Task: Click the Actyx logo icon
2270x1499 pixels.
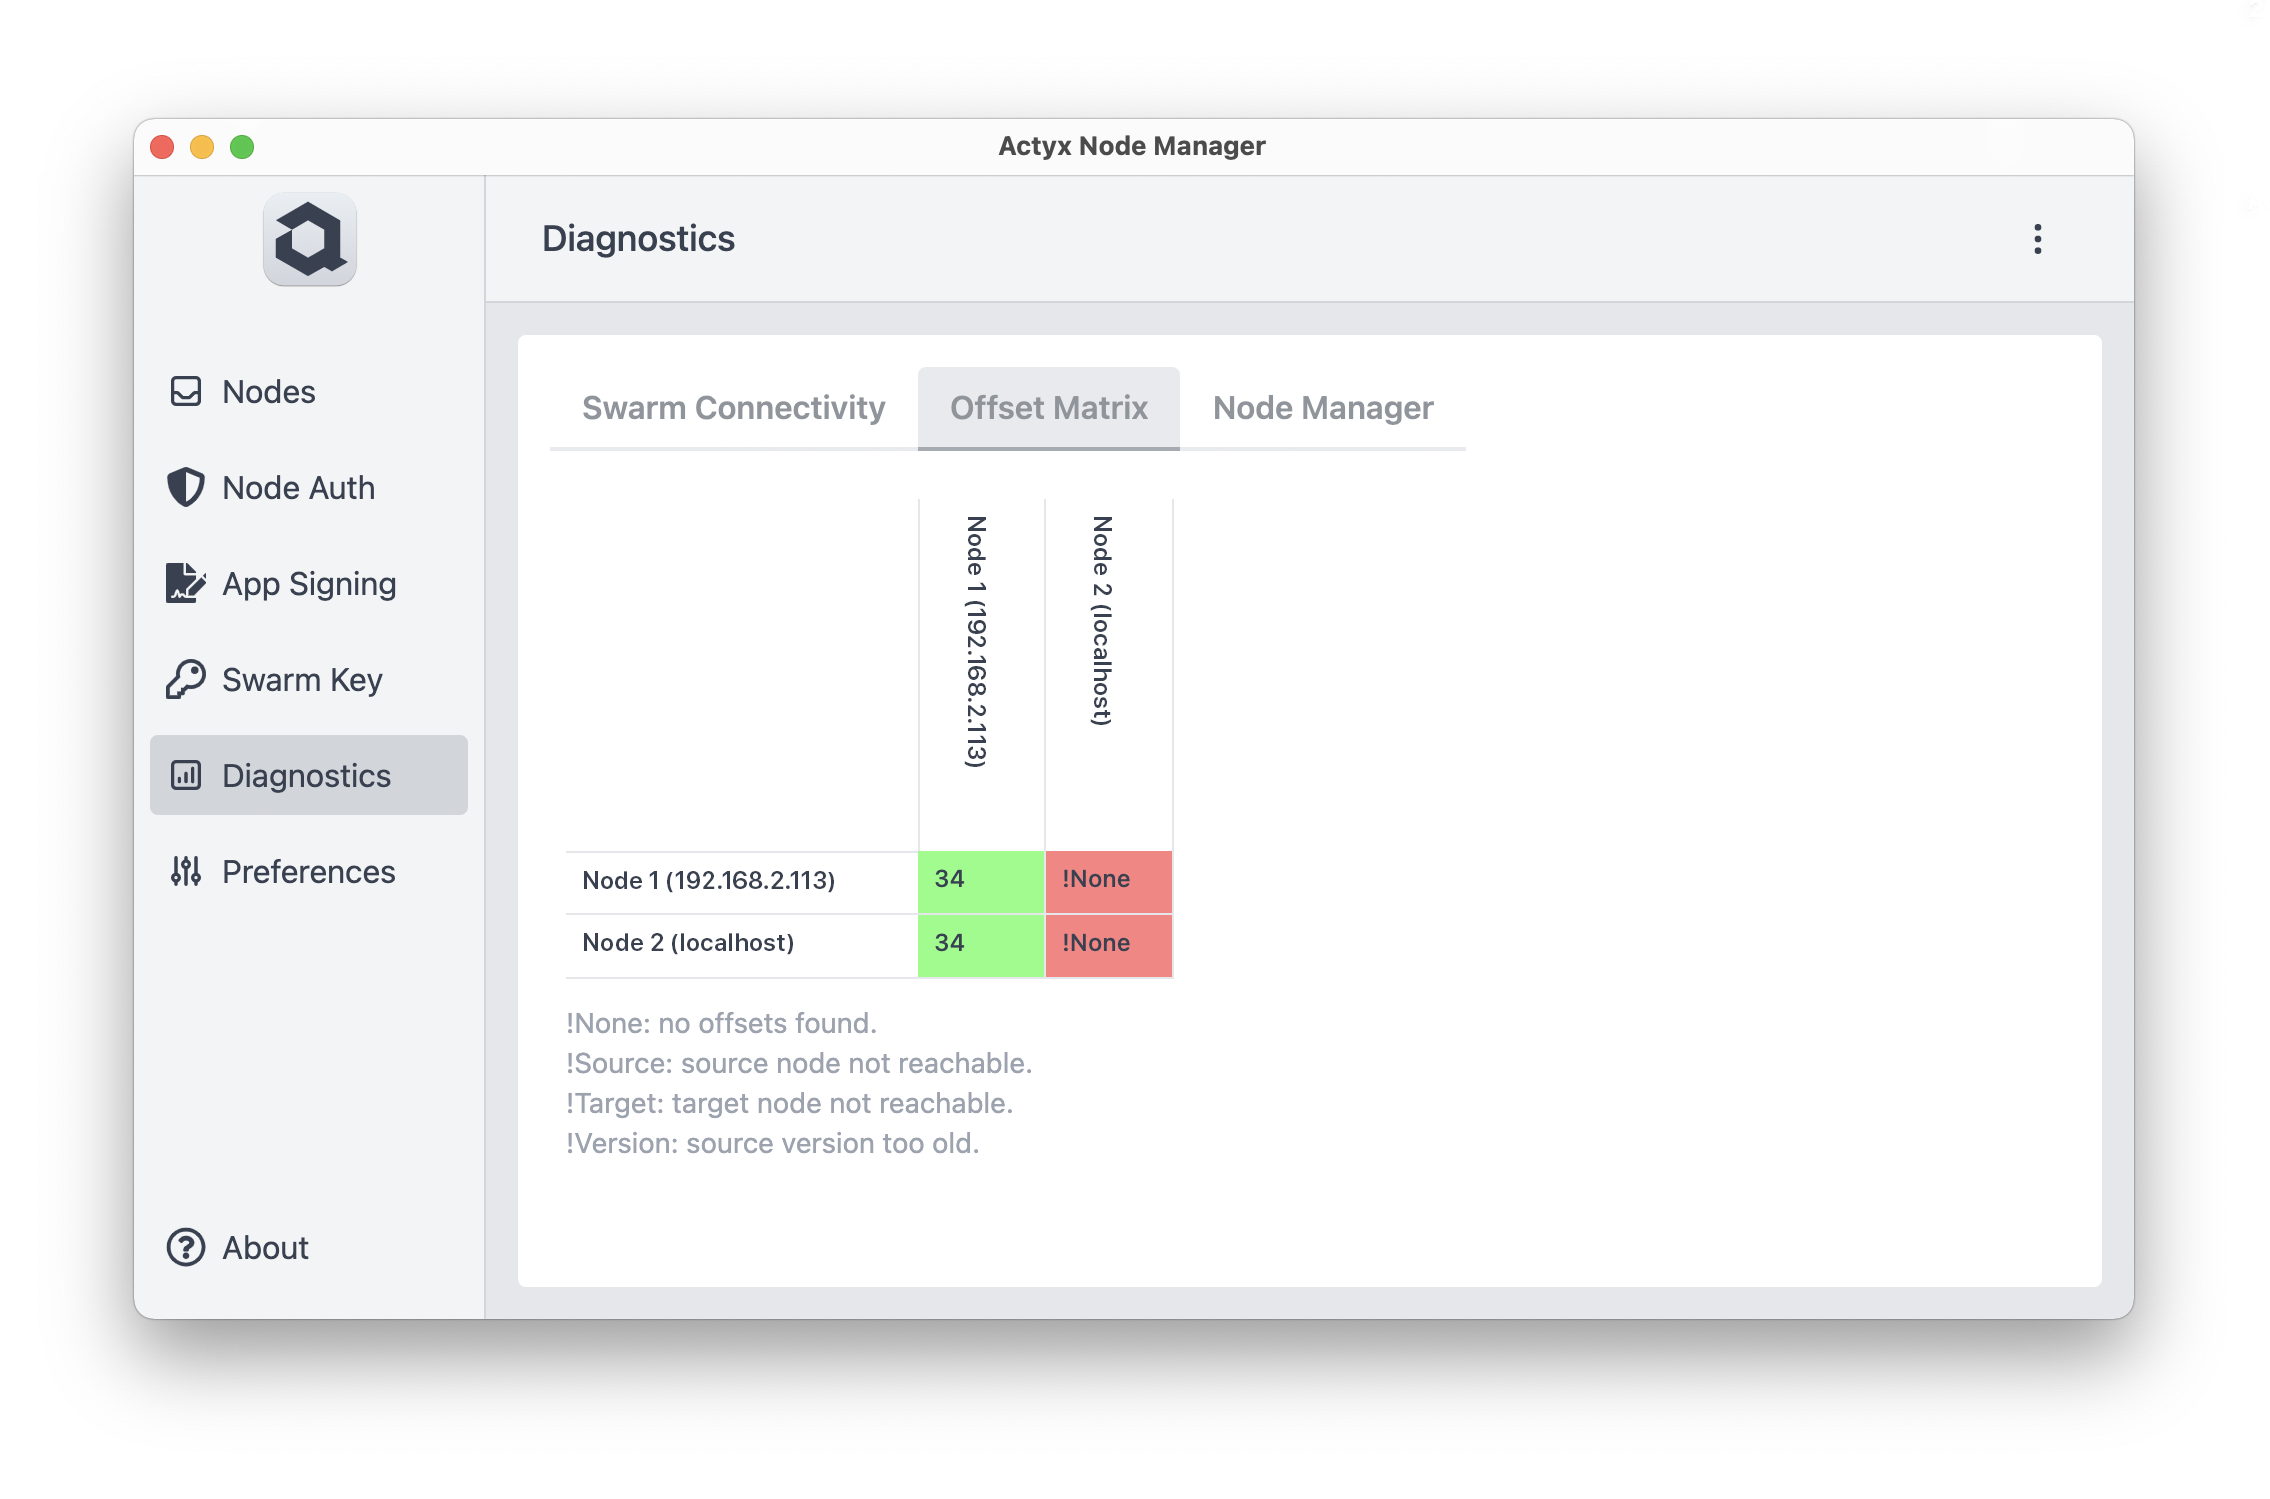Action: click(x=309, y=240)
